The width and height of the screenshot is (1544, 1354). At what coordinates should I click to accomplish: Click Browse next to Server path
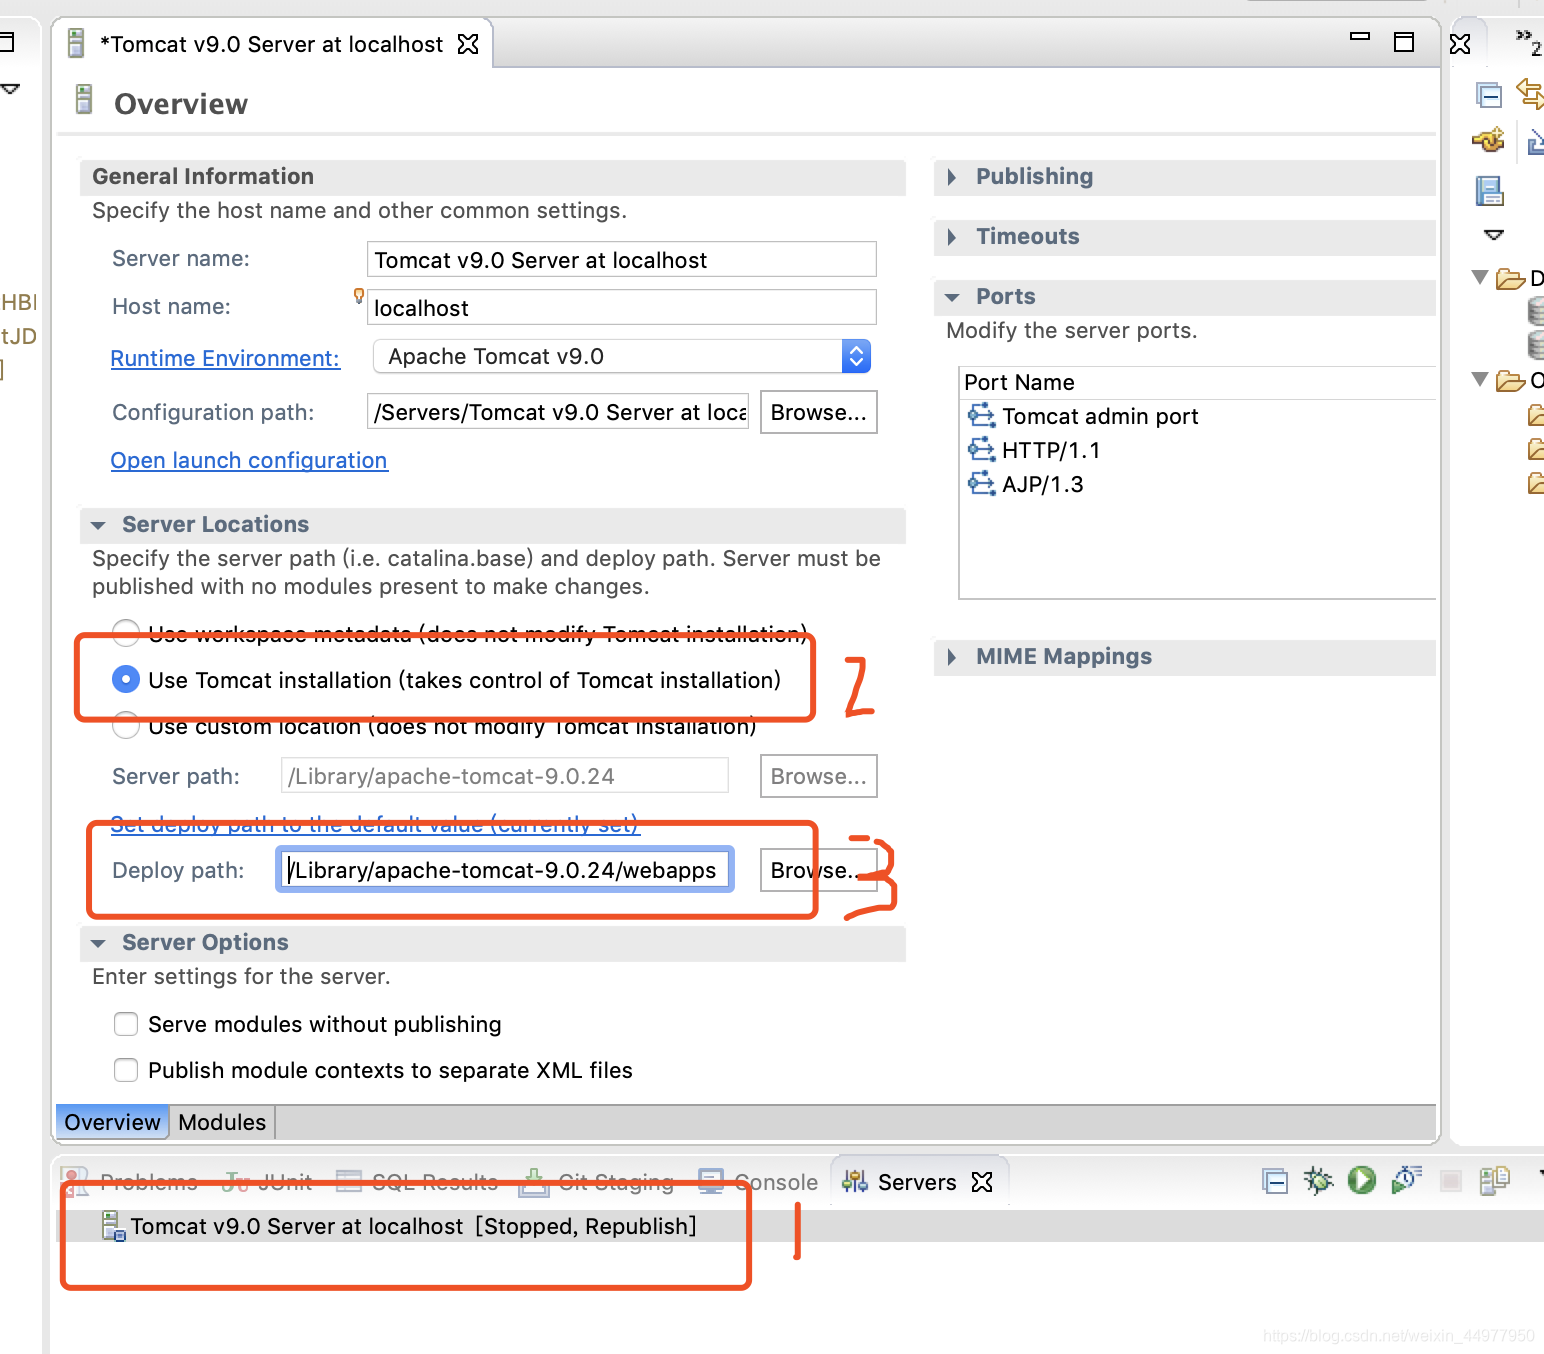818,776
